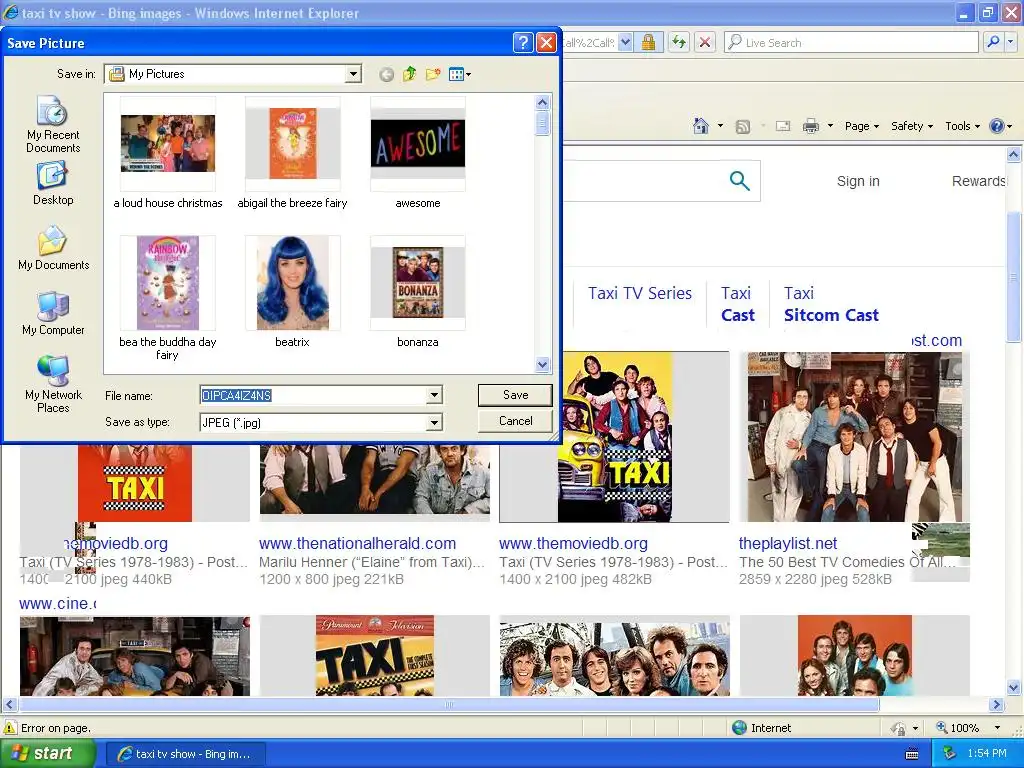Click the Marilu Henner Elaine from Taxi caption
Screen dimensions: 1024x768
372,562
